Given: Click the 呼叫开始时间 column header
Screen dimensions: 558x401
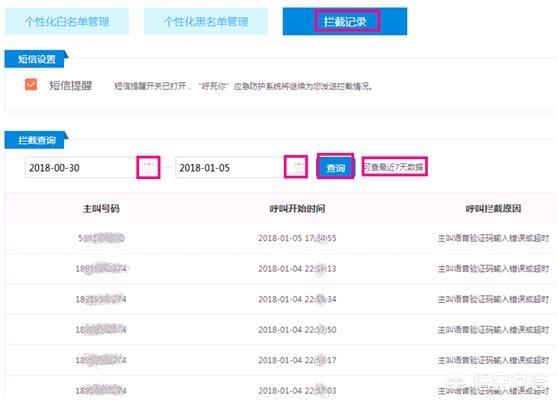Looking at the screenshot, I should [297, 209].
